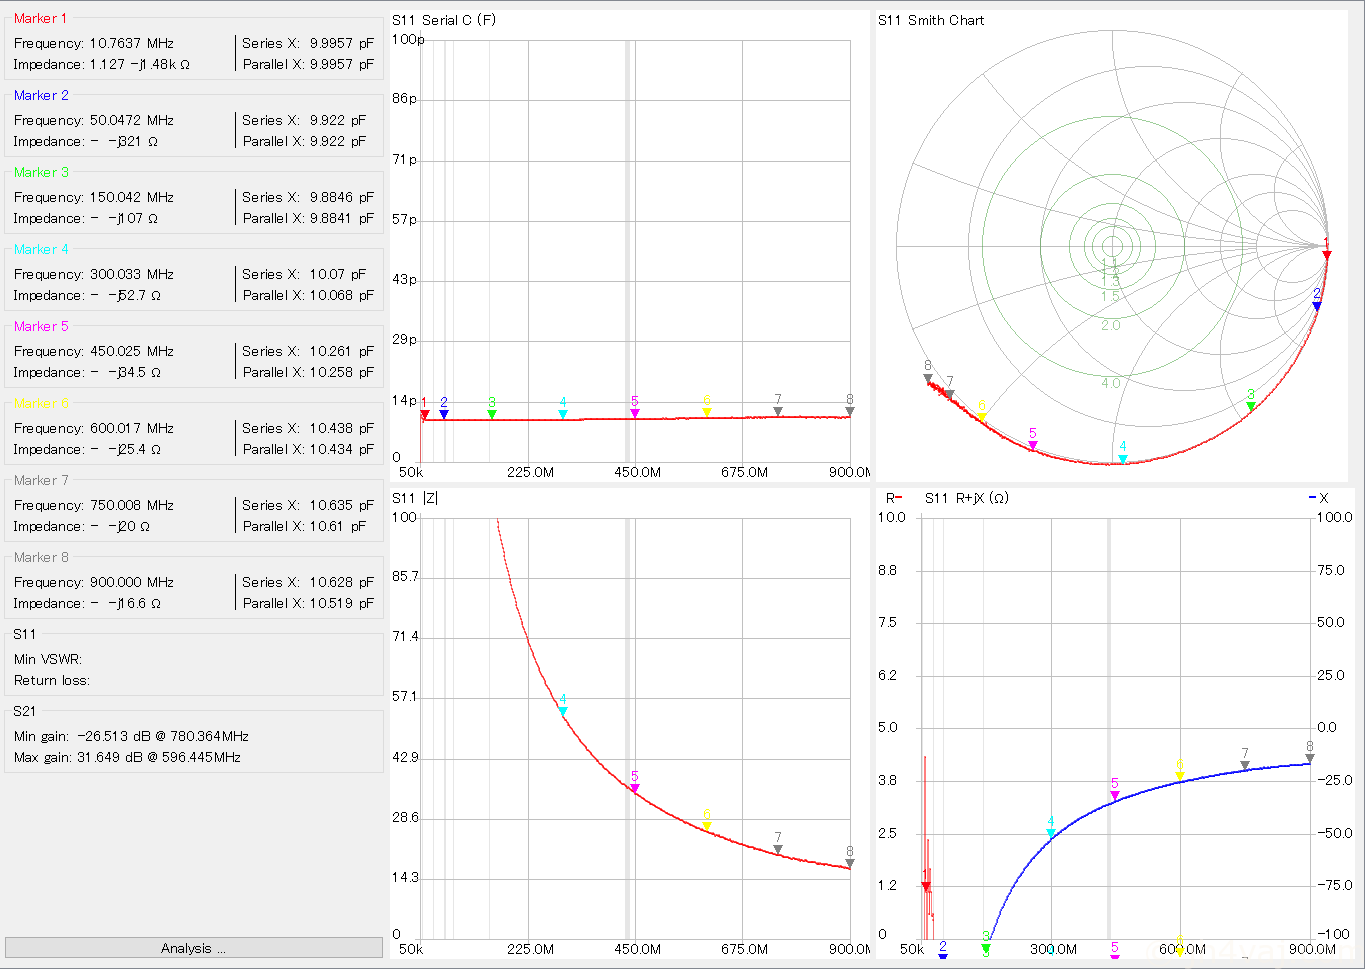Click gray marker 8 on R+jX curve
This screenshot has height=969, width=1365.
1310,758
